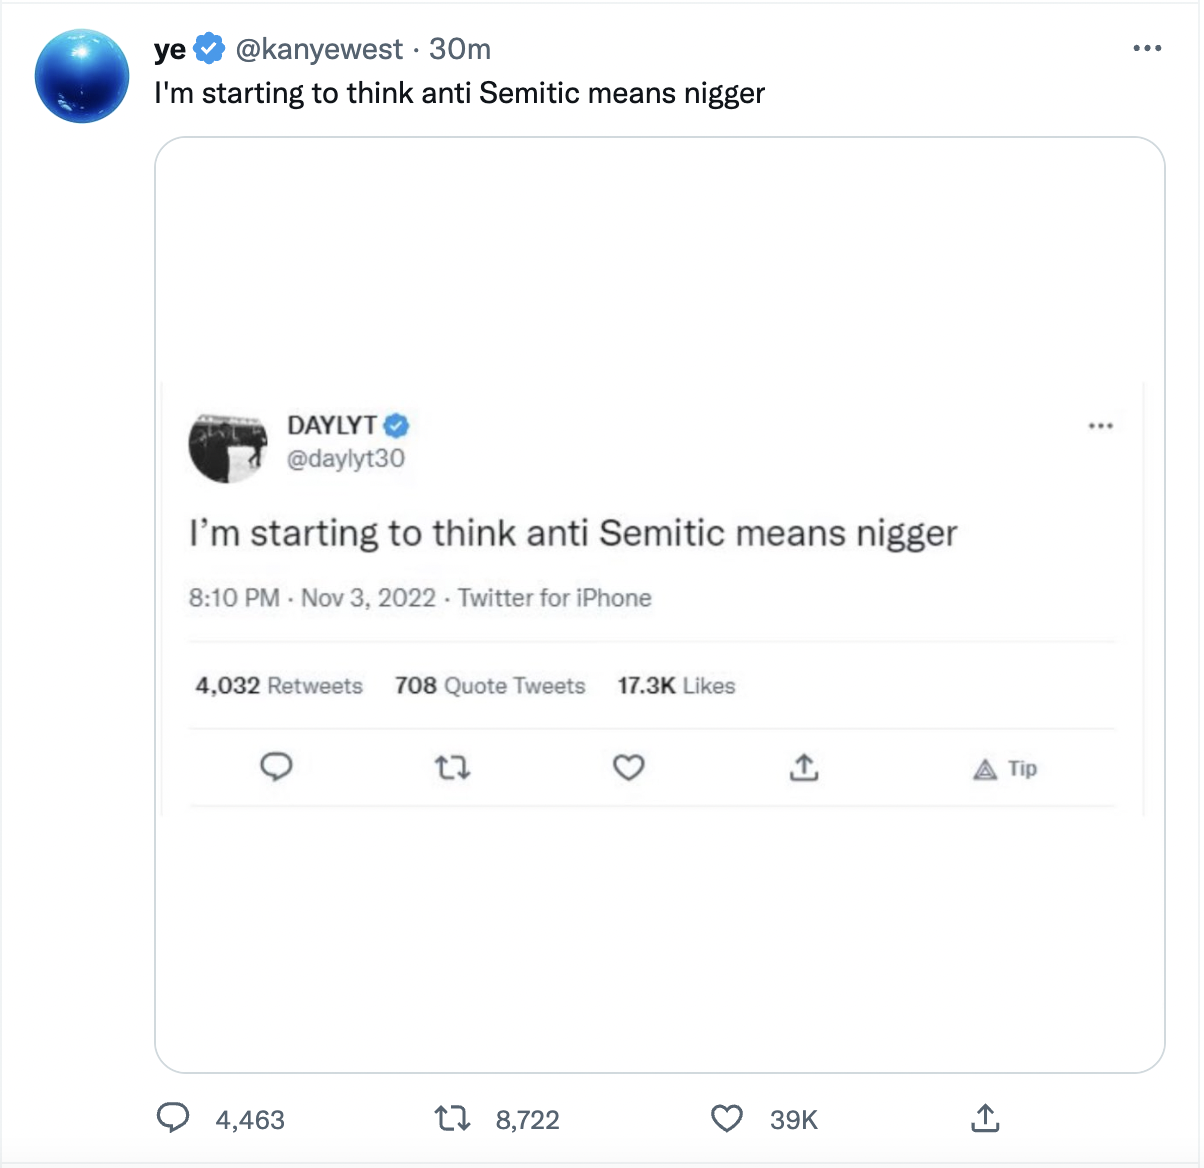Click the 4,032 Retweets count
This screenshot has height=1168, width=1204.
(279, 686)
